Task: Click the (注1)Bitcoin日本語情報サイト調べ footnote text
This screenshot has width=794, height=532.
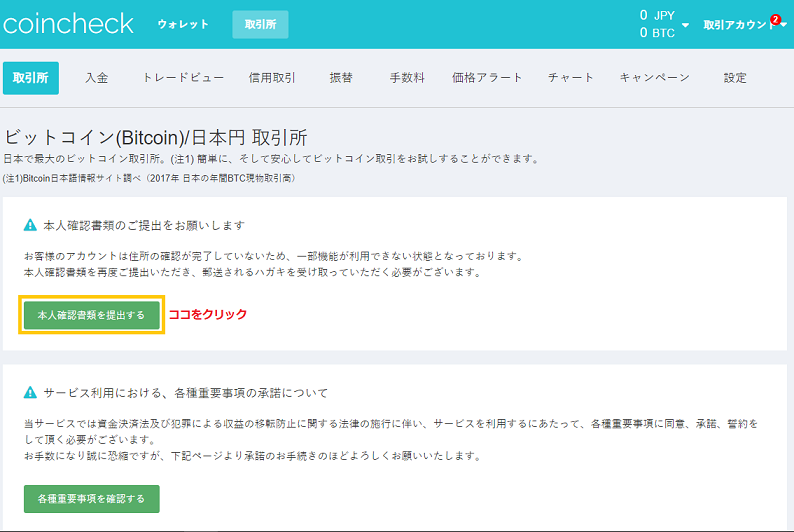Action: pyautogui.click(x=149, y=178)
